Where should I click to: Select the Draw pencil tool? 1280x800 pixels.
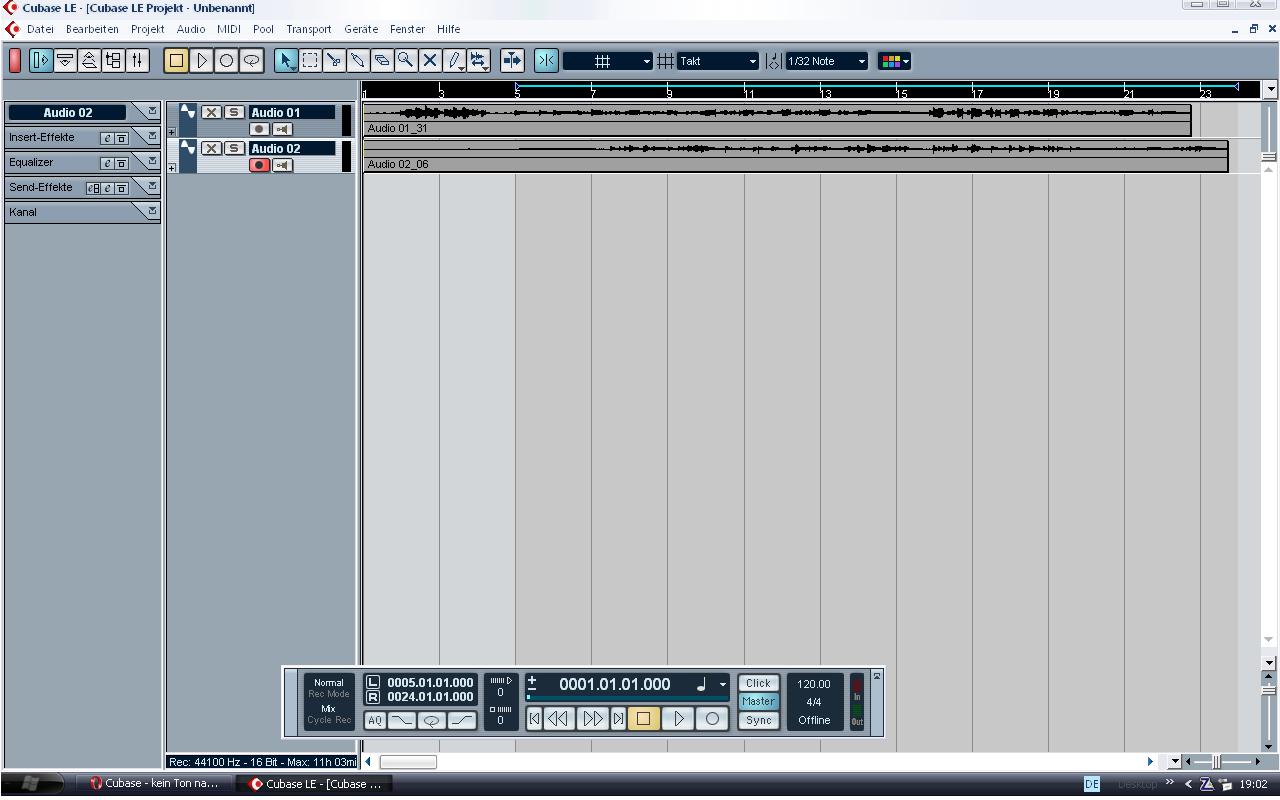click(x=455, y=61)
